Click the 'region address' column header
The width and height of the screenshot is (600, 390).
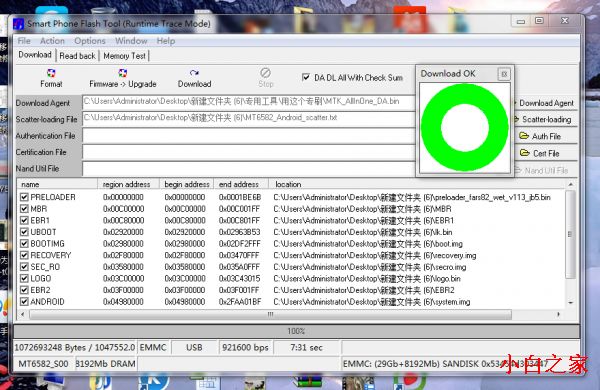pyautogui.click(x=129, y=184)
